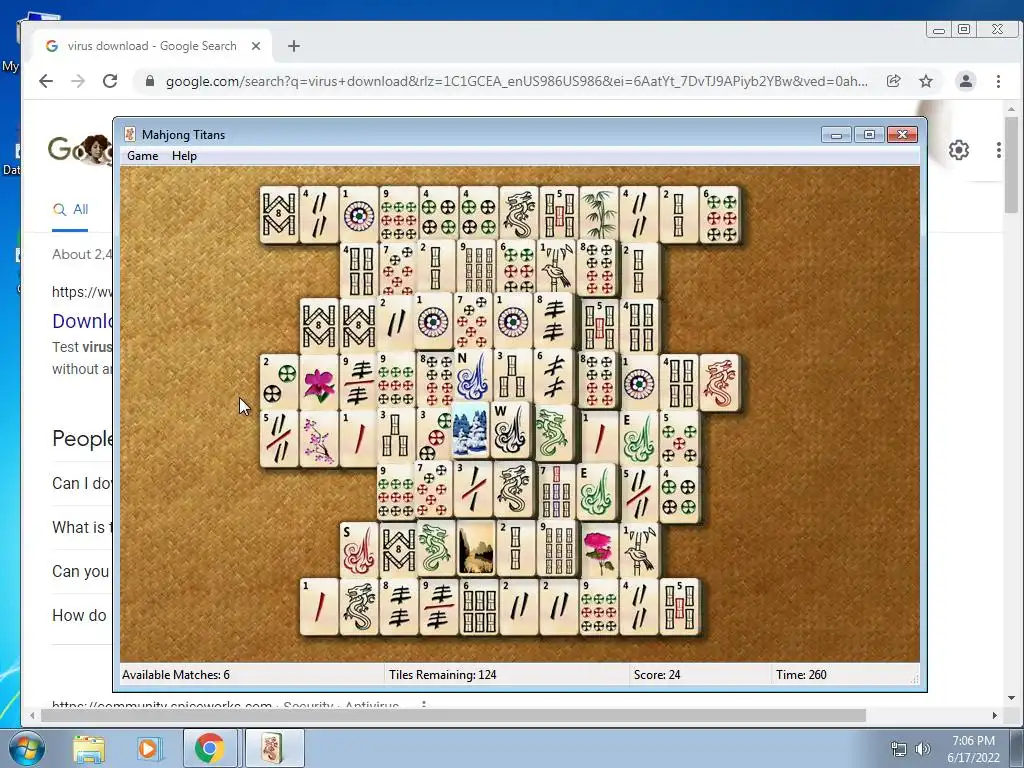
Task: Bookmark this page with the star icon
Action: click(x=925, y=81)
